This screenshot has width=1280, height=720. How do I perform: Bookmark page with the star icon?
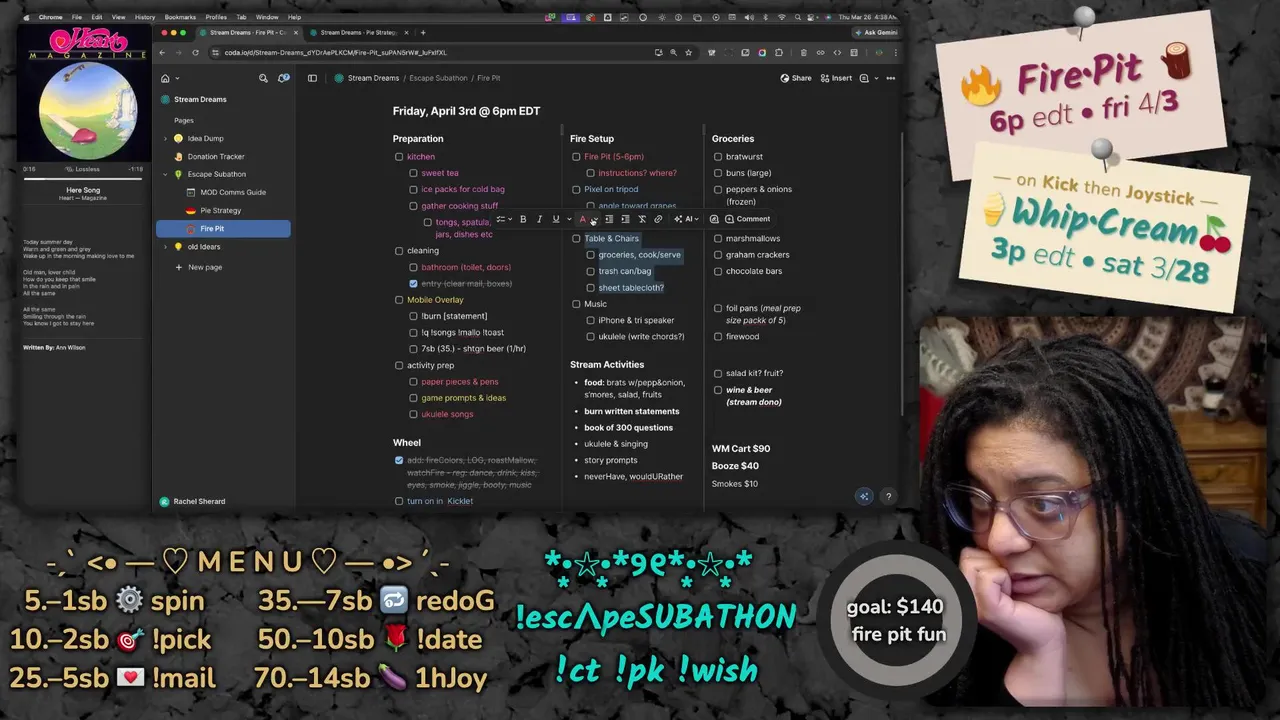point(690,52)
